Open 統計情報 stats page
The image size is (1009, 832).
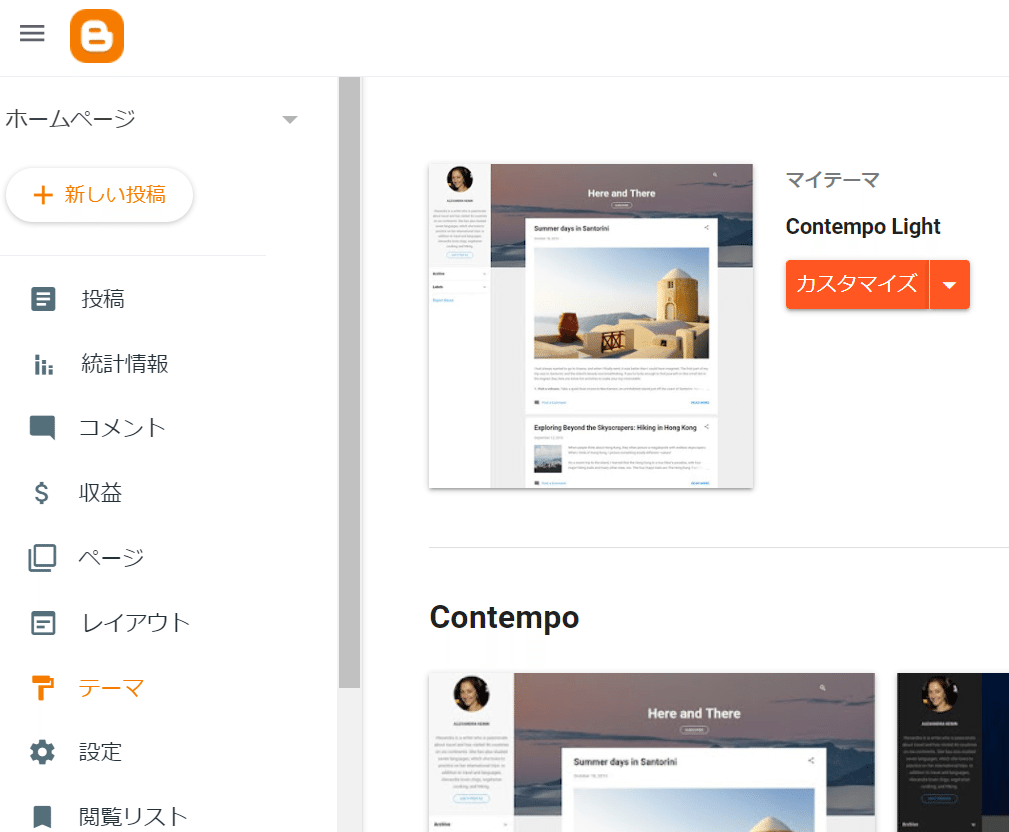(x=125, y=364)
